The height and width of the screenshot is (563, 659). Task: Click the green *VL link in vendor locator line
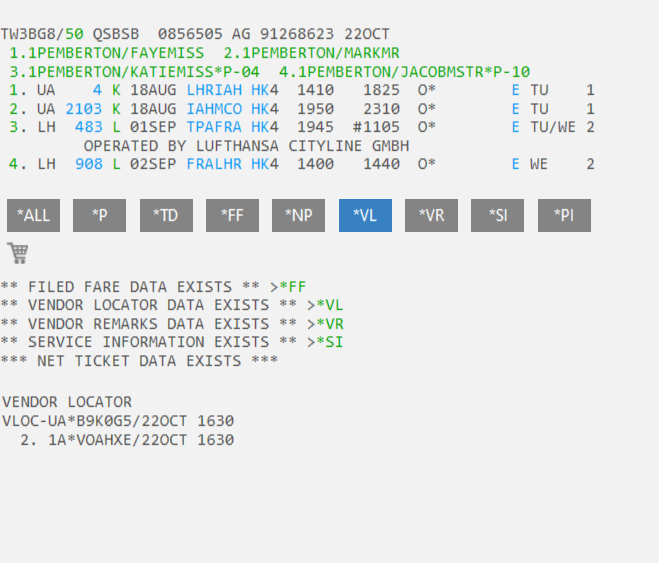click(x=330, y=305)
